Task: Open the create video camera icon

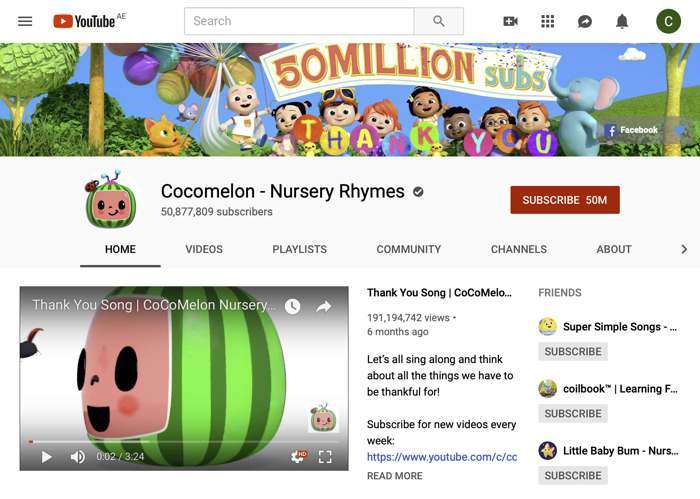Action: [510, 21]
